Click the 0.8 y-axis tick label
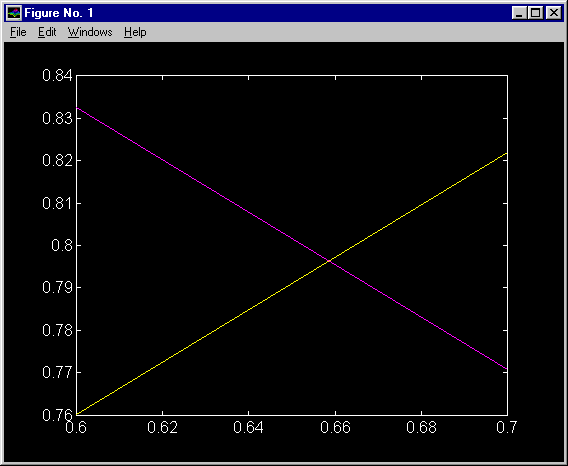The image size is (568, 466). [x=62, y=246]
